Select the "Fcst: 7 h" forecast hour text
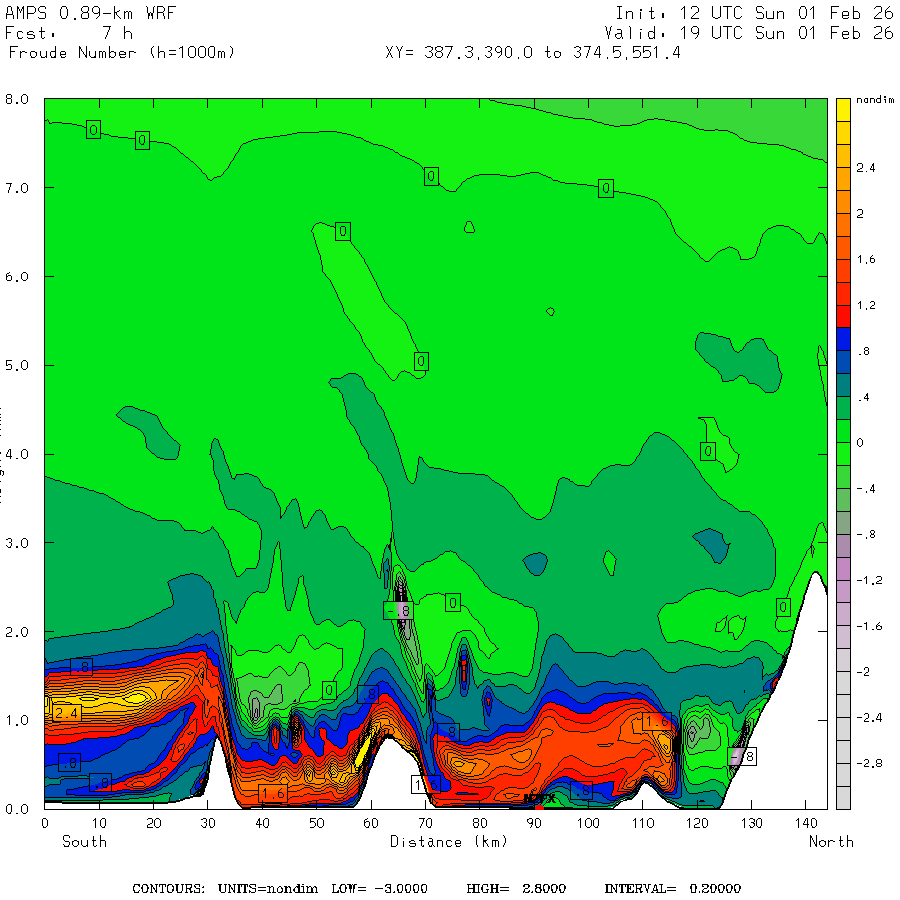The width and height of the screenshot is (900, 900). click(69, 33)
